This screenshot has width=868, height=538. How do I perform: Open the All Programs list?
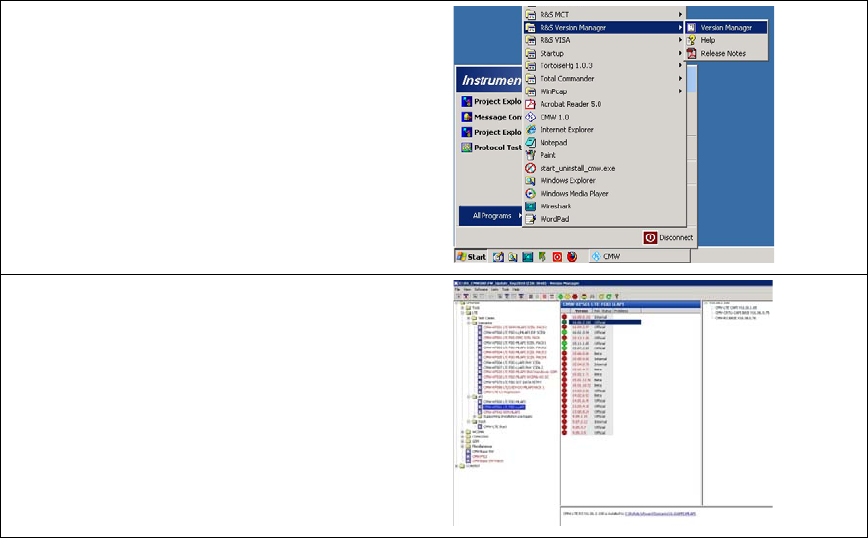point(491,215)
